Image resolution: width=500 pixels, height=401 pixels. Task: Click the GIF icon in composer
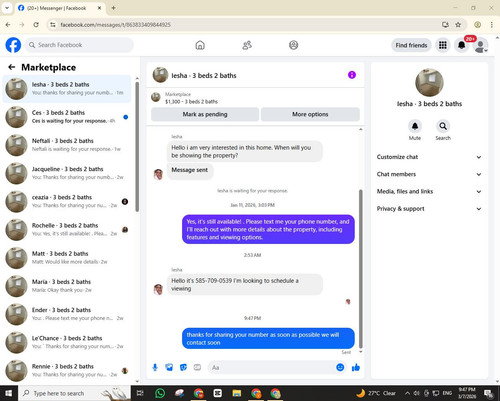(197, 367)
